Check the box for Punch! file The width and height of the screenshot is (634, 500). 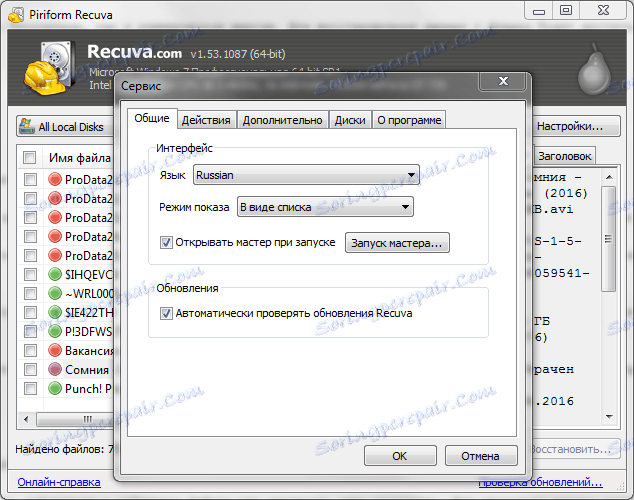(x=30, y=388)
